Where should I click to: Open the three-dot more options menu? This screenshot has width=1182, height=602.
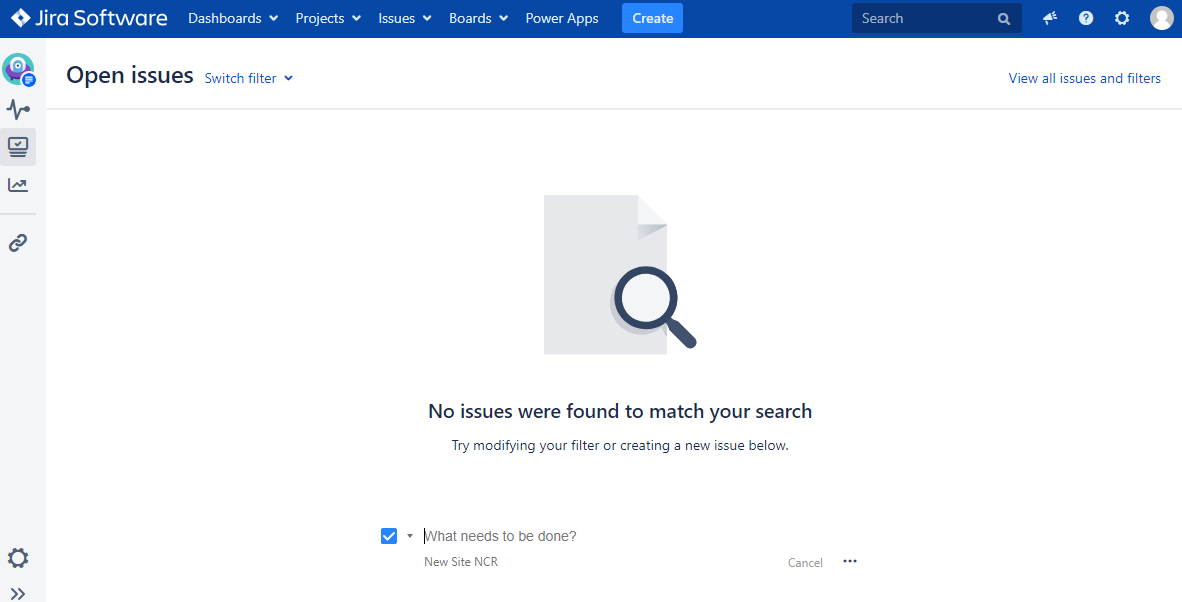[x=850, y=561]
